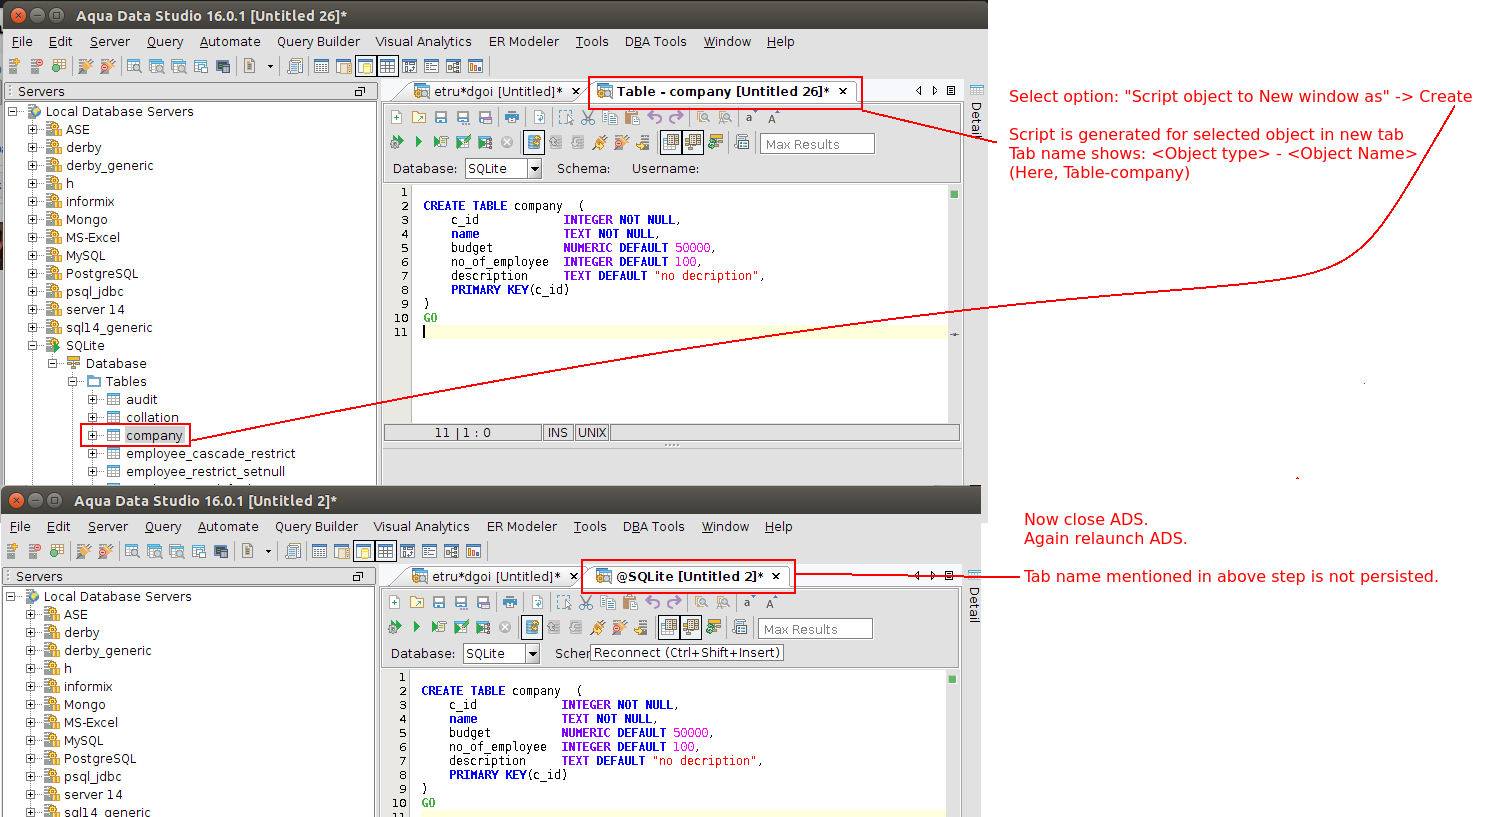Close the @SQLite [Untitled 2] tab
This screenshot has width=1506, height=817.
click(x=776, y=577)
